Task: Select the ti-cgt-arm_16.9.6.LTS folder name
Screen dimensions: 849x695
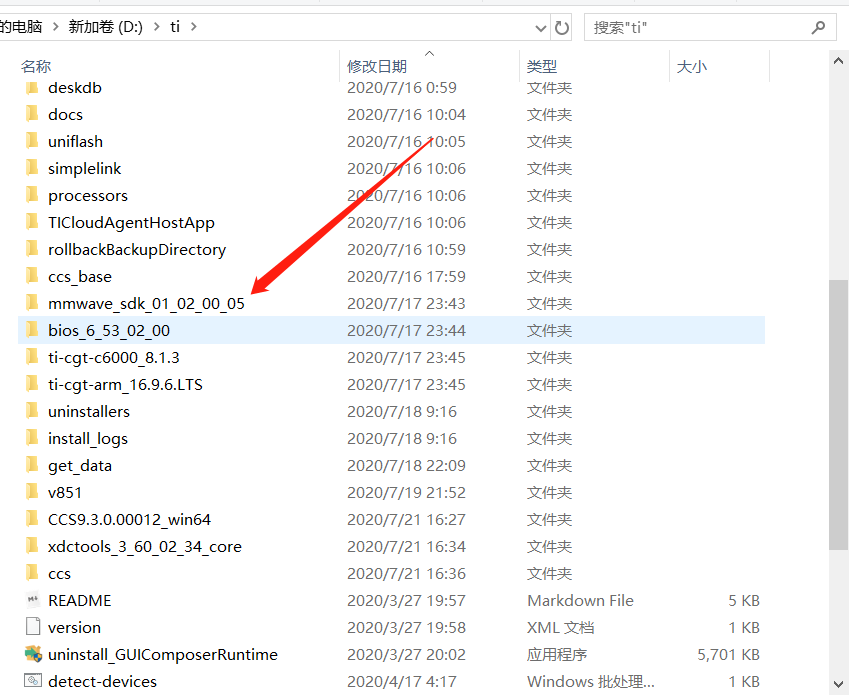Action: 125,385
